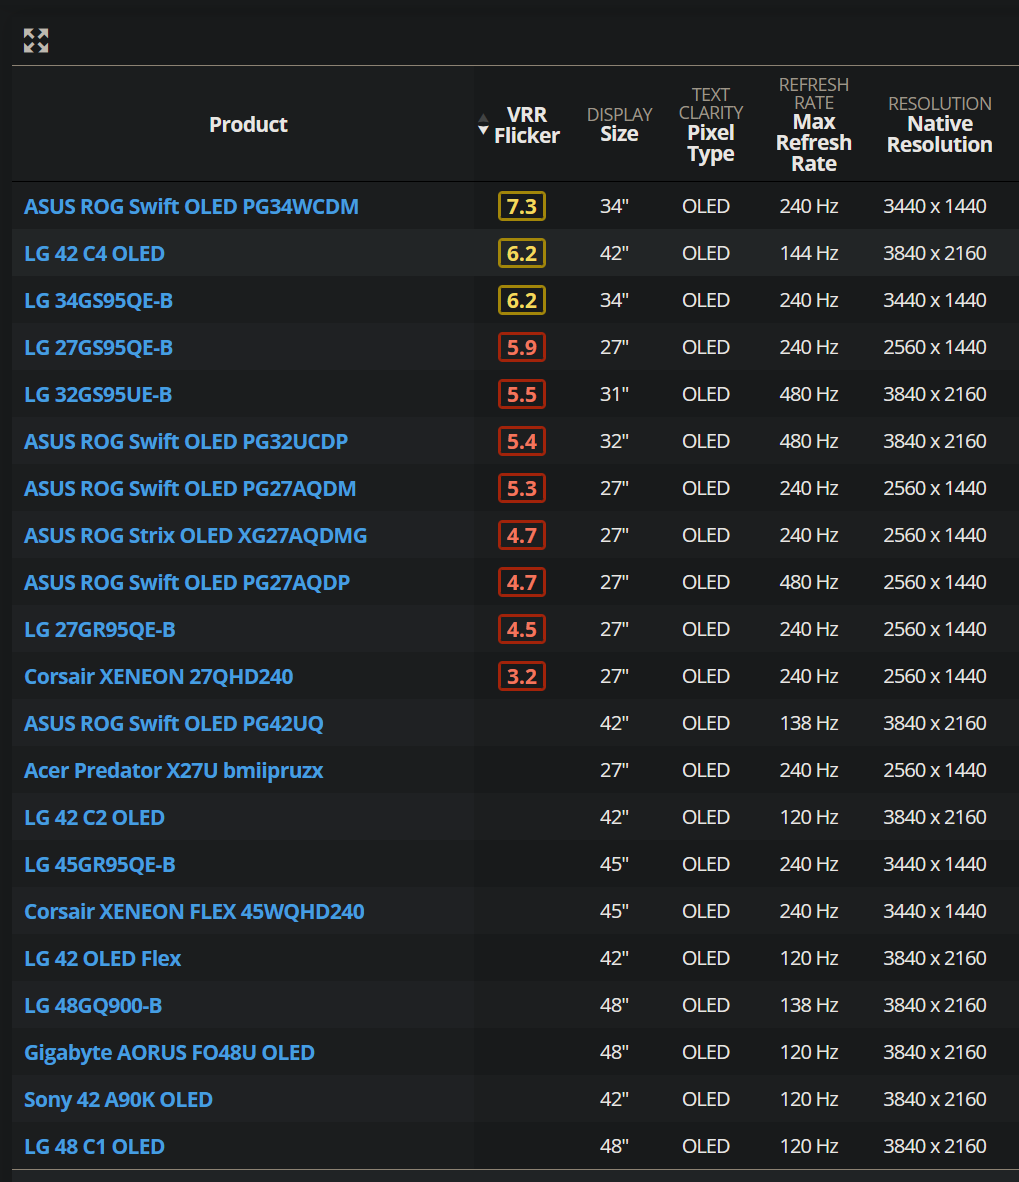Click the 6.2 score for LG 34GS95QE-B

522,301
